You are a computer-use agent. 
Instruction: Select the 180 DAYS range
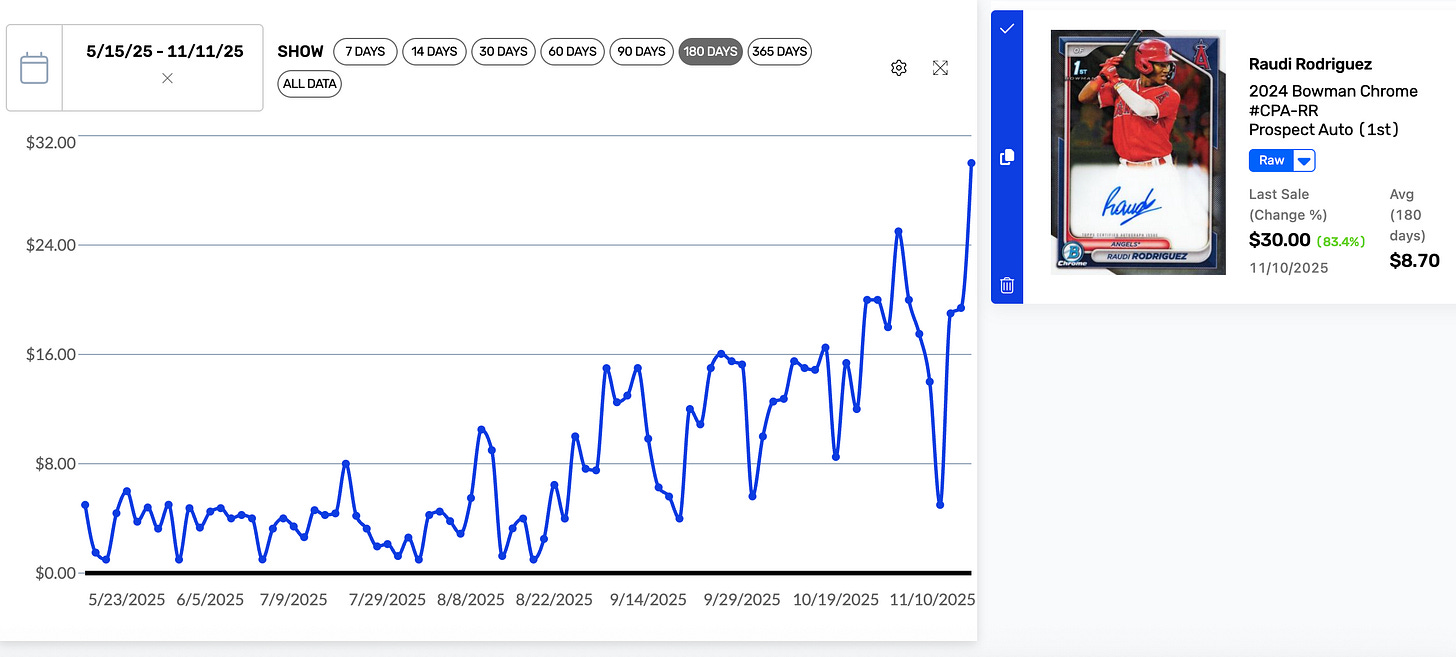pyautogui.click(x=710, y=52)
